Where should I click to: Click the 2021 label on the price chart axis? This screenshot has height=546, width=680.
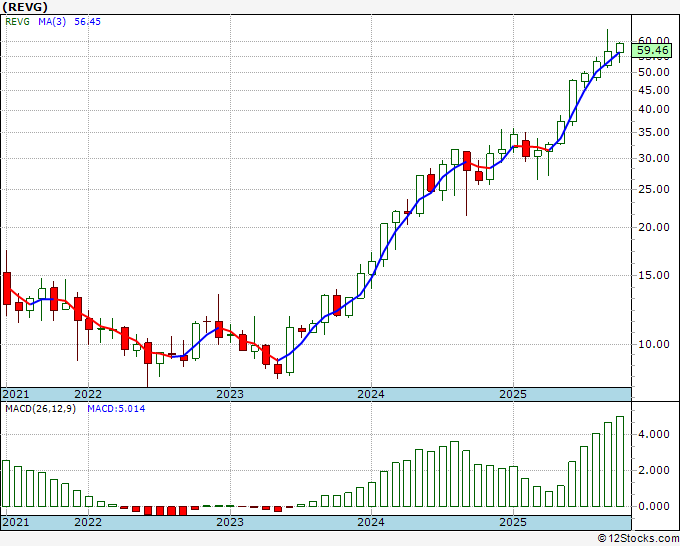(x=17, y=394)
